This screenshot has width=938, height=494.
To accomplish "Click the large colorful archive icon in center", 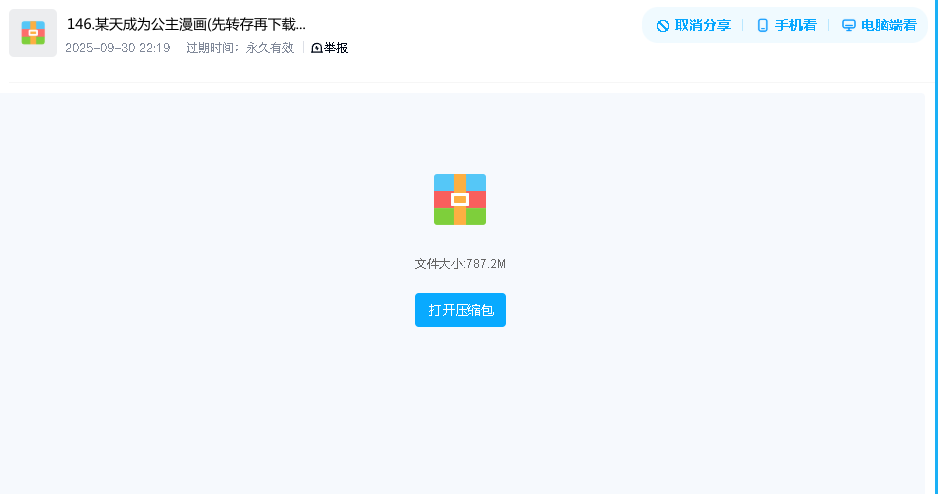I will tap(460, 199).
